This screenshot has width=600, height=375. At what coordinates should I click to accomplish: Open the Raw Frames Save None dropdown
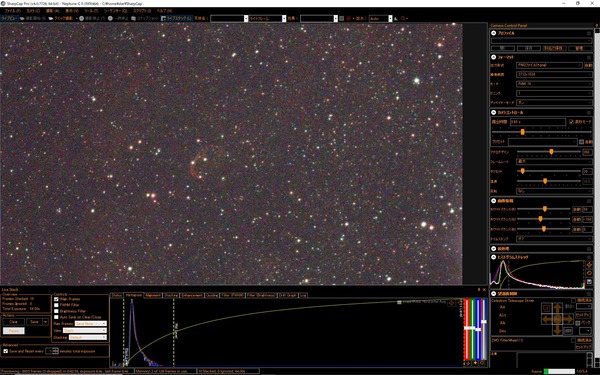[x=91, y=324]
